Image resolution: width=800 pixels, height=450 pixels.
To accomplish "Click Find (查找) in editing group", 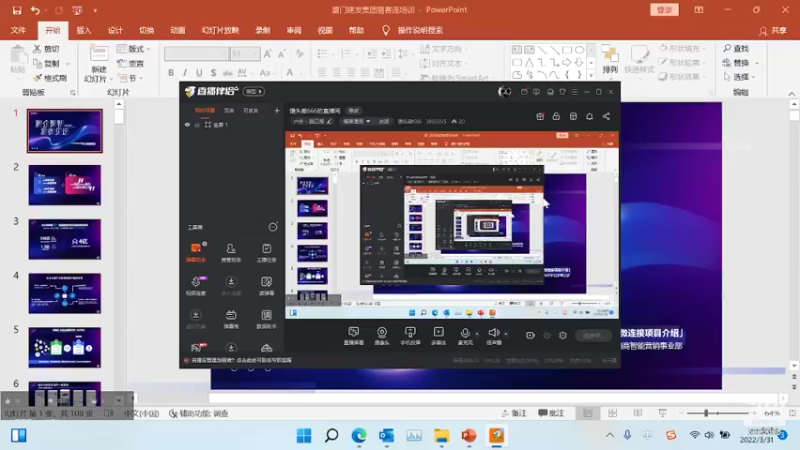I will pos(736,48).
